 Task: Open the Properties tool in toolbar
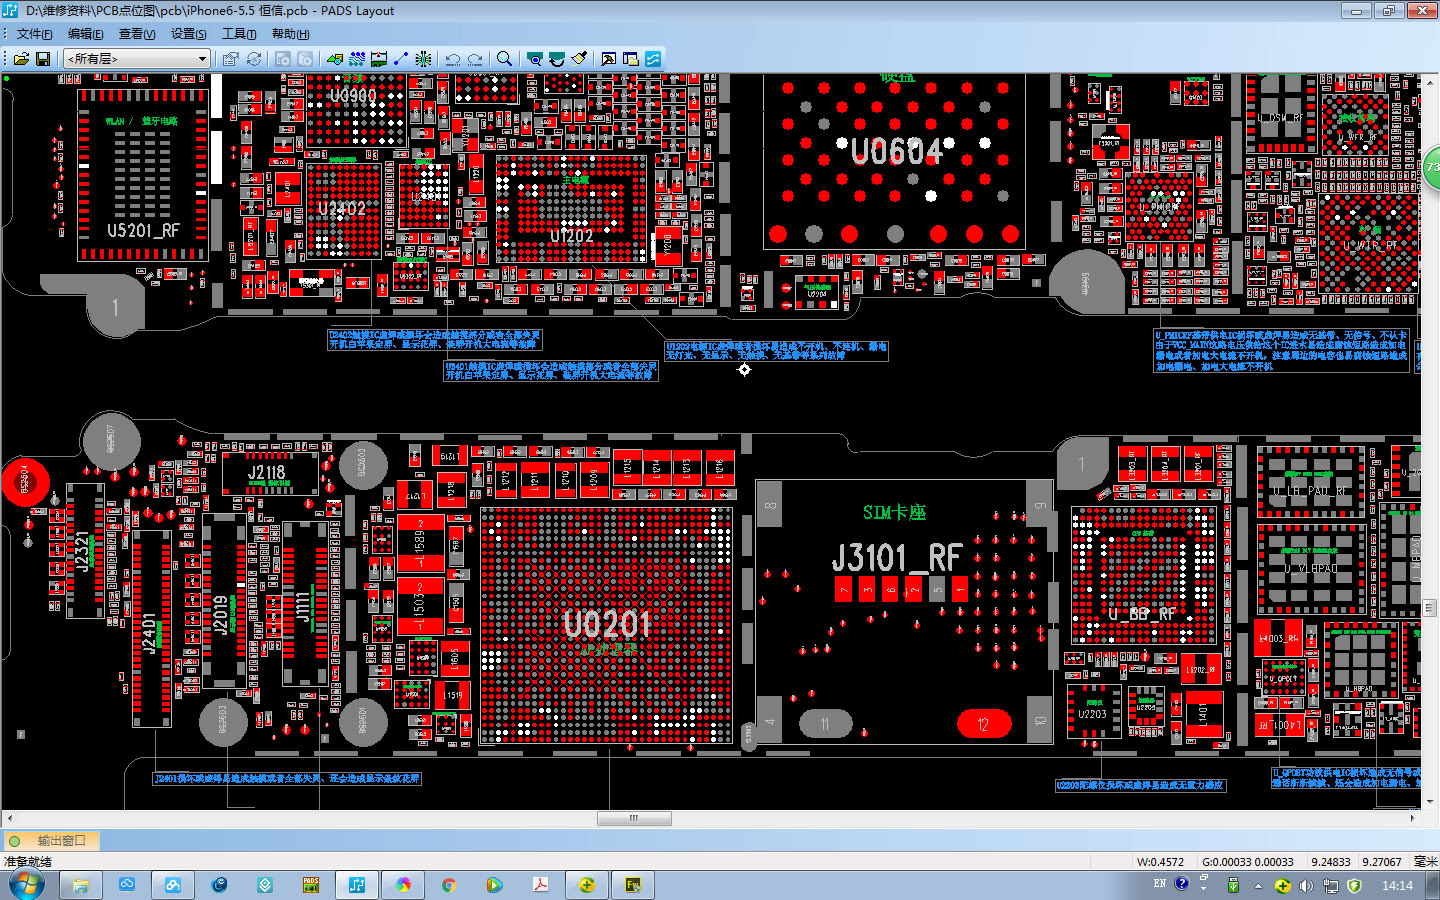(x=231, y=59)
